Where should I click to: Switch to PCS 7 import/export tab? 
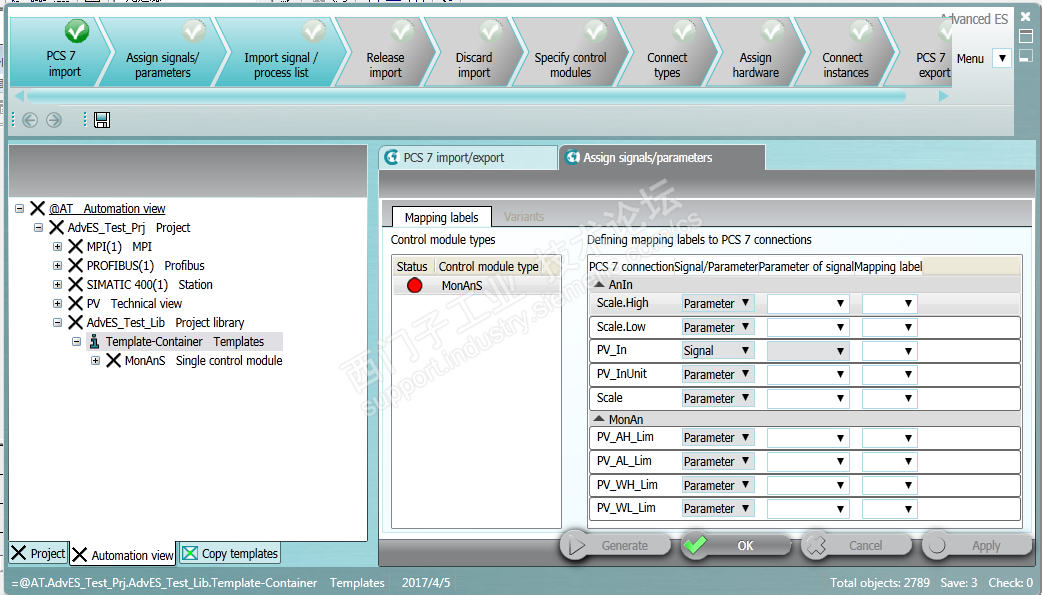click(x=469, y=158)
